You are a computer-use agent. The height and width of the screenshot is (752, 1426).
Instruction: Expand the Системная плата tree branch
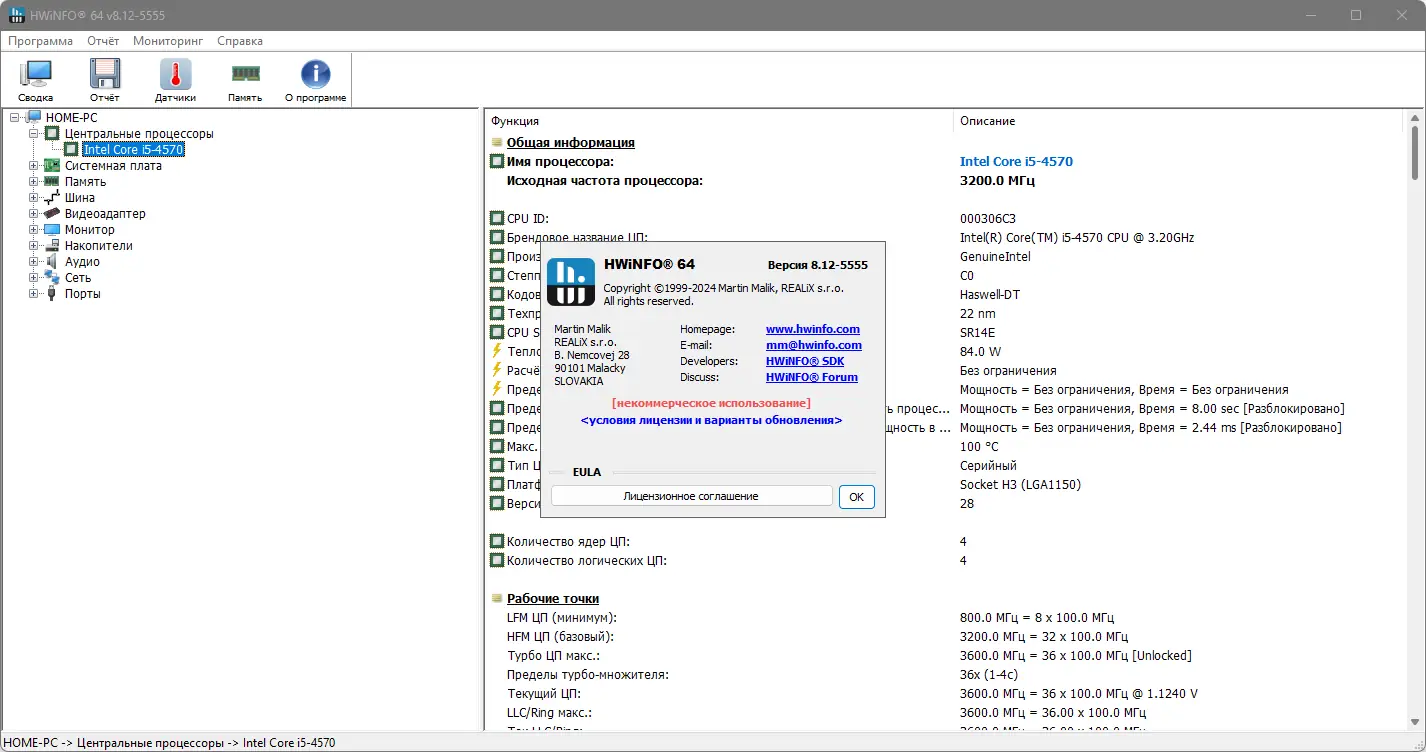click(33, 166)
